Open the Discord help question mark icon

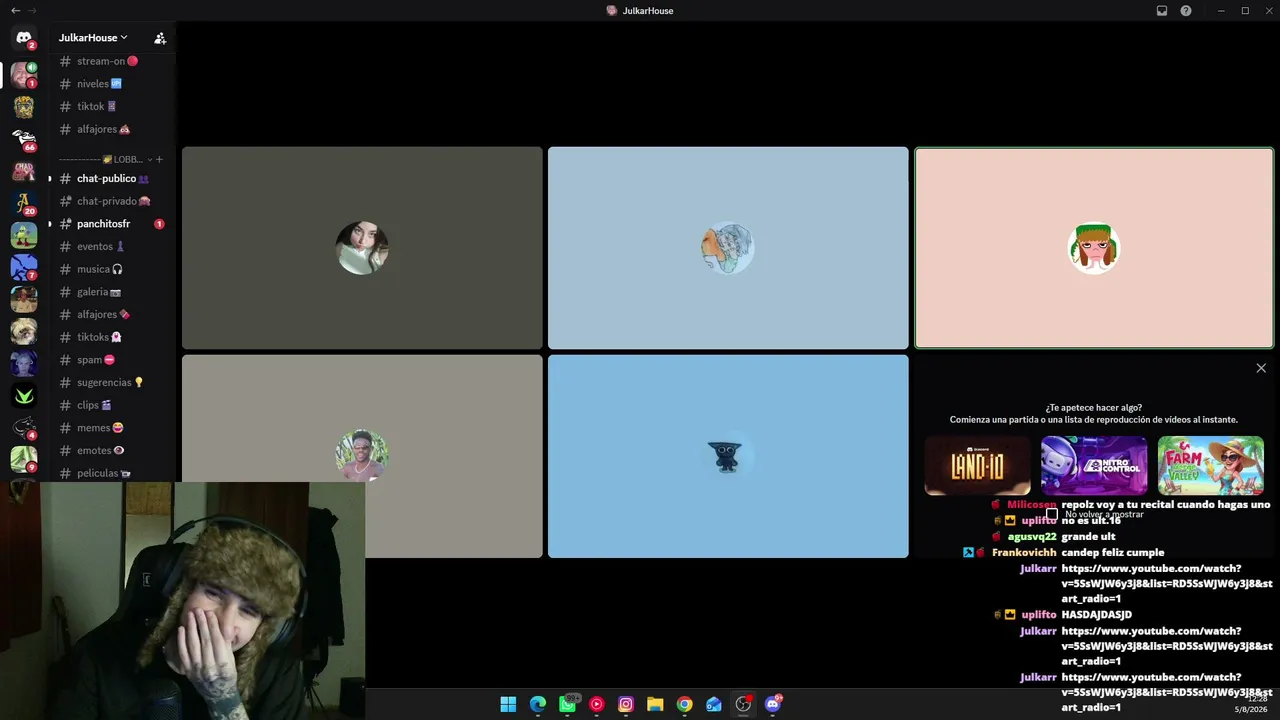(1186, 11)
